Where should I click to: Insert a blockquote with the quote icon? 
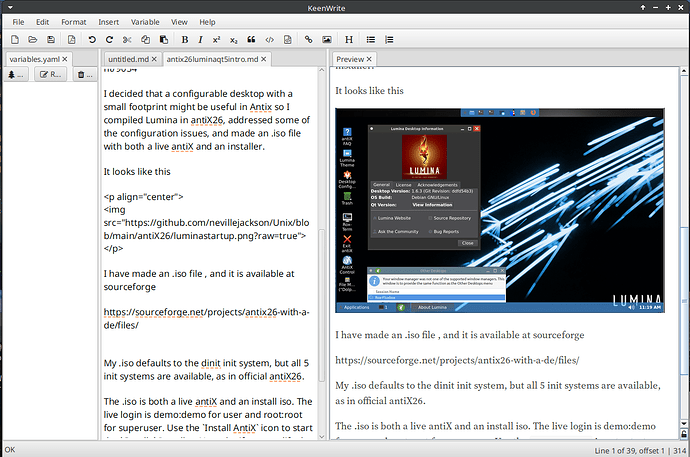[x=251, y=40]
